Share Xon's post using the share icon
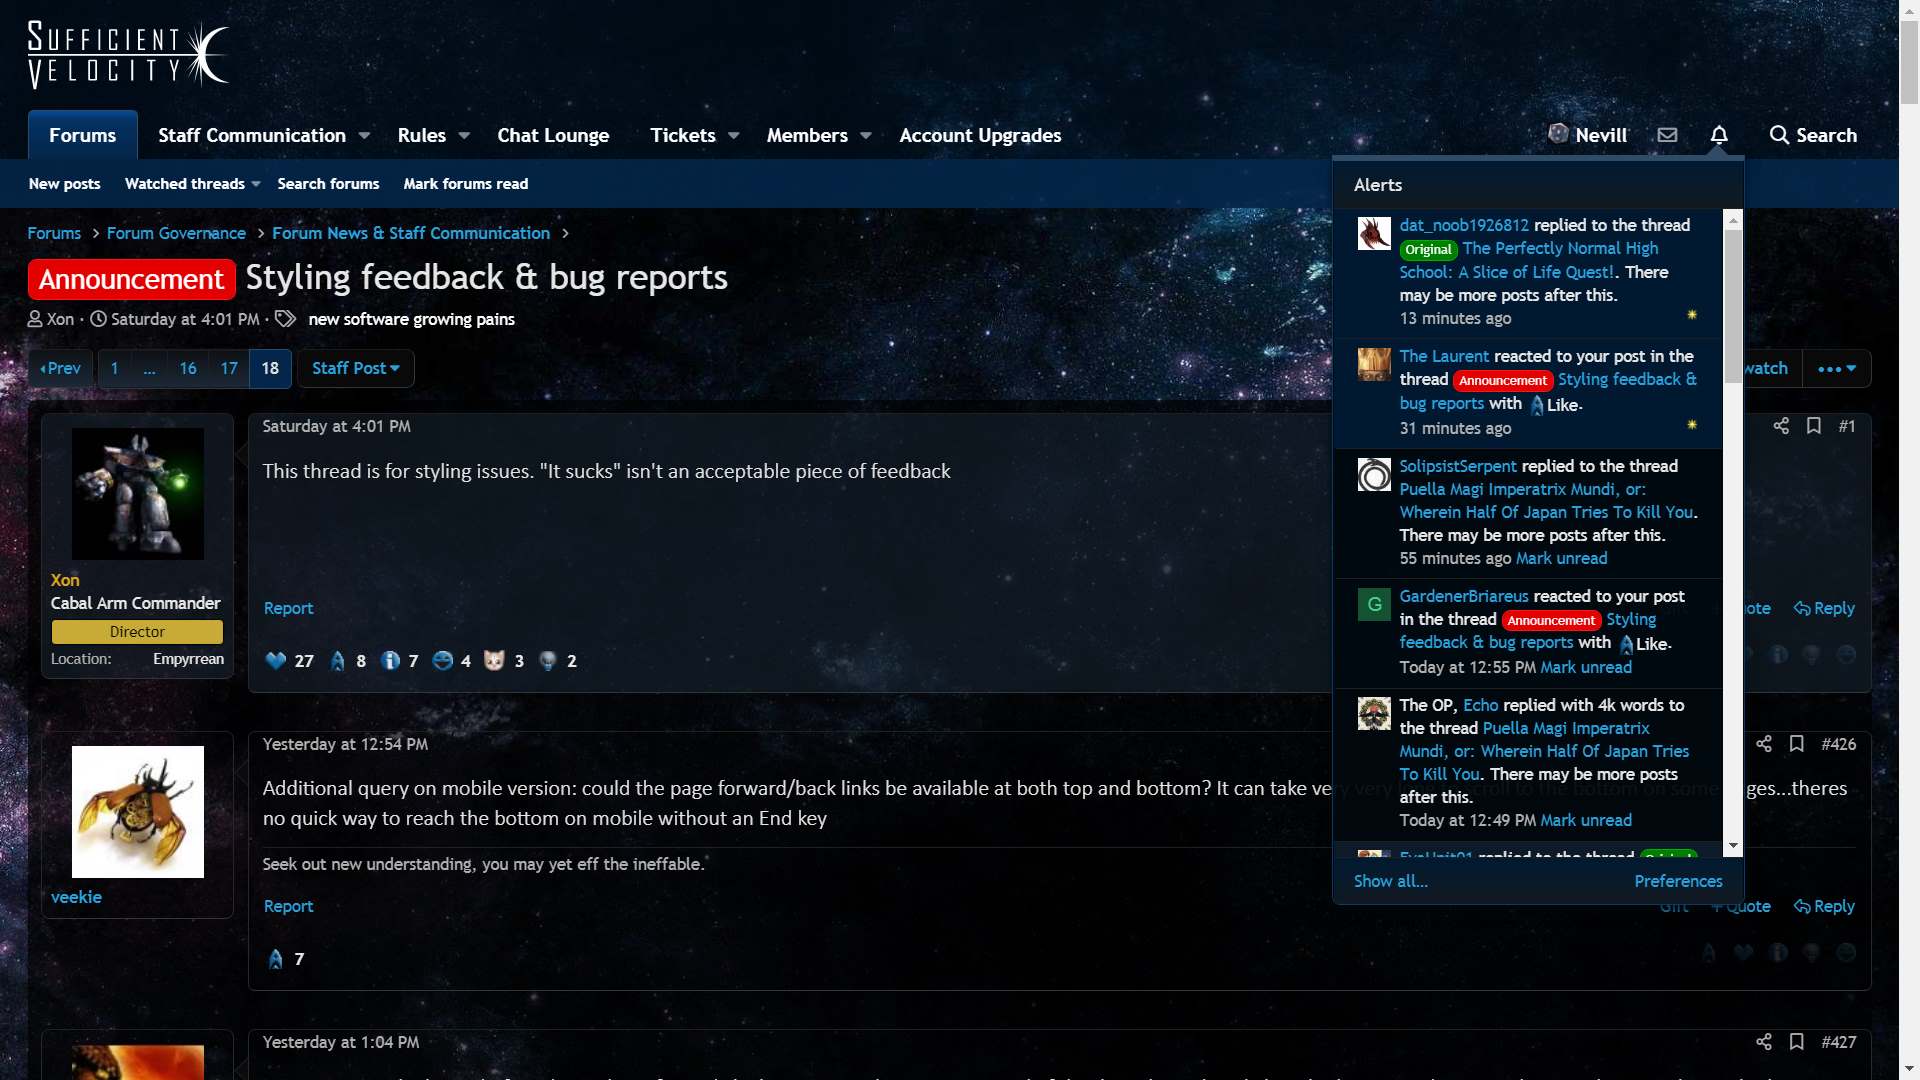Image resolution: width=1920 pixels, height=1080 pixels. (1782, 425)
